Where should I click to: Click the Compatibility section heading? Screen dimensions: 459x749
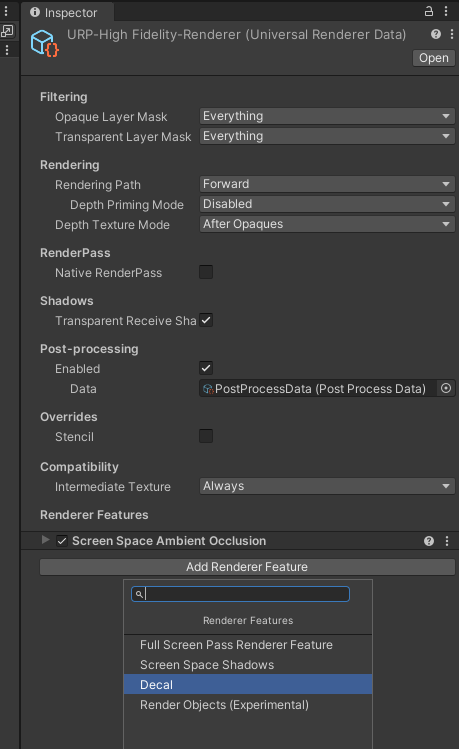click(x=79, y=467)
